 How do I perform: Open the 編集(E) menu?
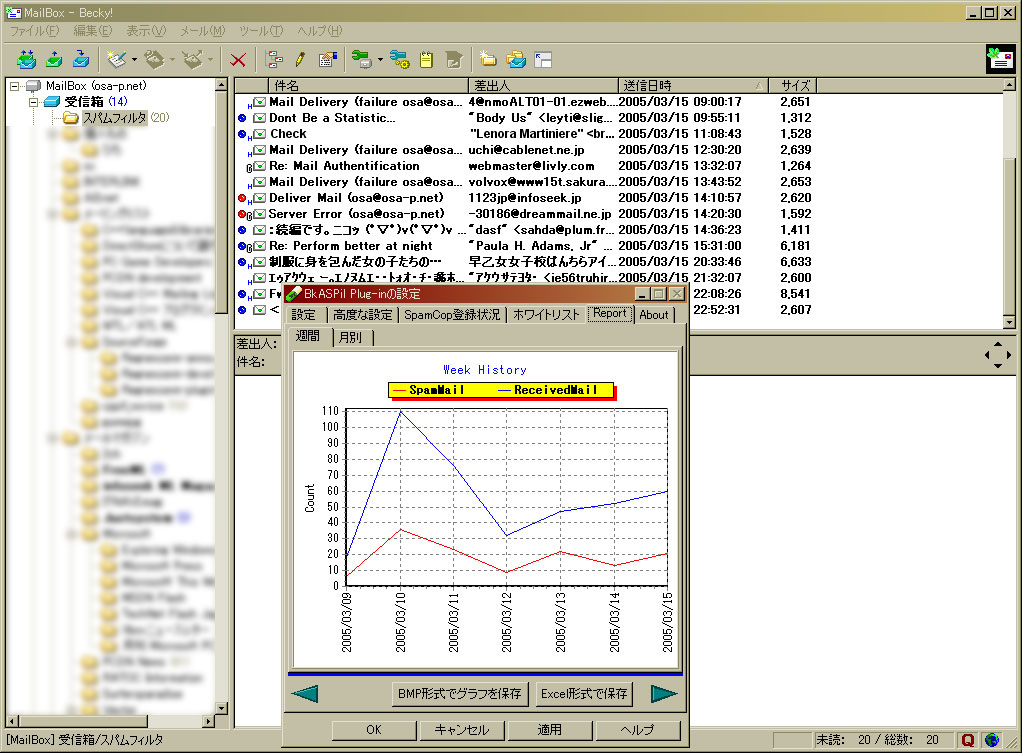coord(93,31)
